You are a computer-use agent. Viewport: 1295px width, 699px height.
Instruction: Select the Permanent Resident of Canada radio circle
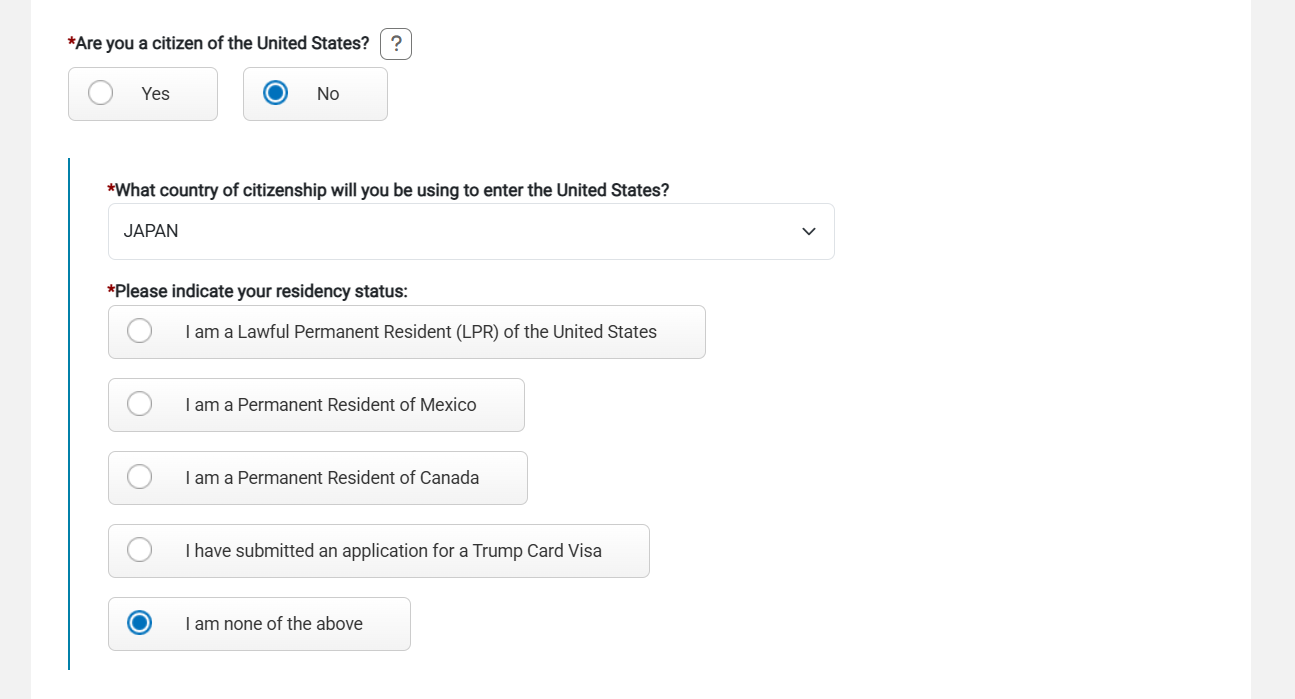(140, 477)
